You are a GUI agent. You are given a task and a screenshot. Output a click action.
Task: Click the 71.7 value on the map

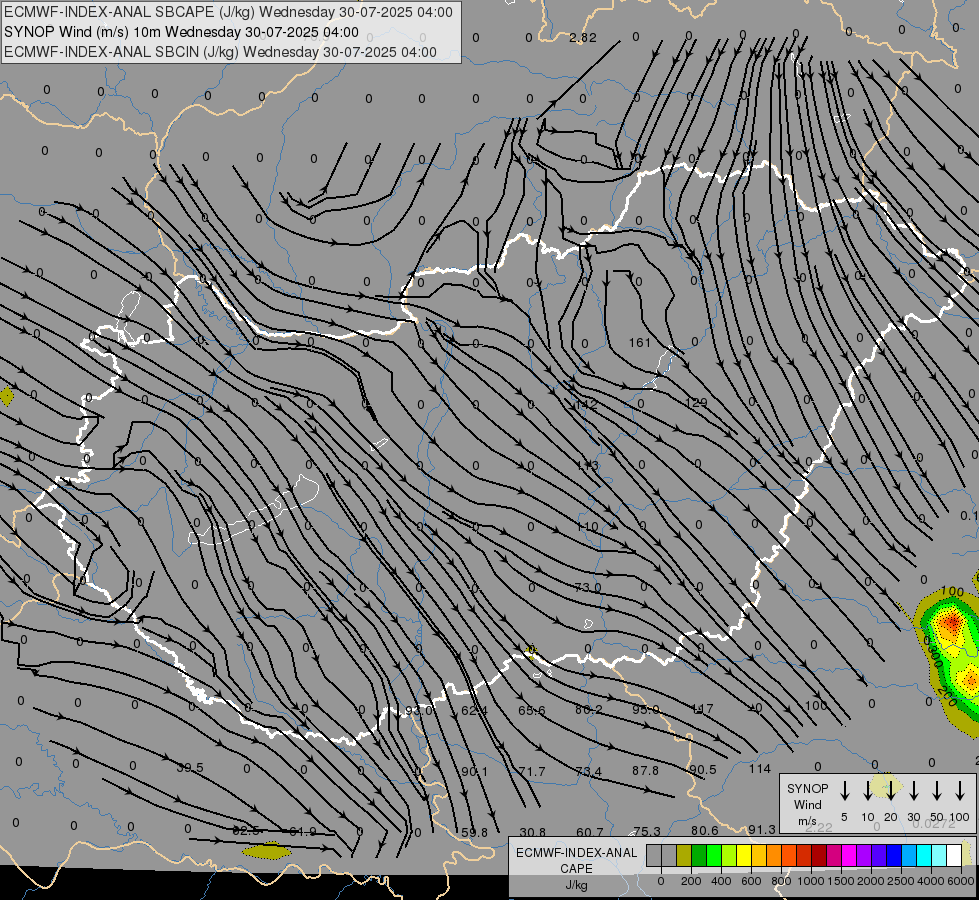(x=532, y=771)
